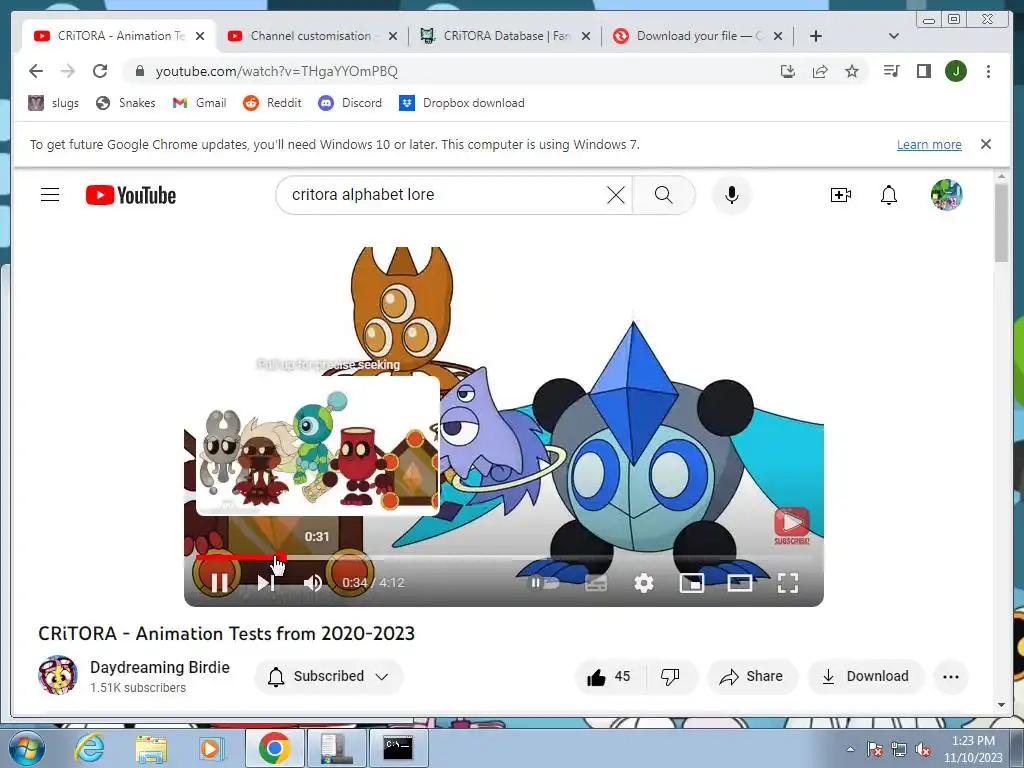Image resolution: width=1024 pixels, height=768 pixels.
Task: Click subscribe watermark in video
Action: tap(792, 526)
